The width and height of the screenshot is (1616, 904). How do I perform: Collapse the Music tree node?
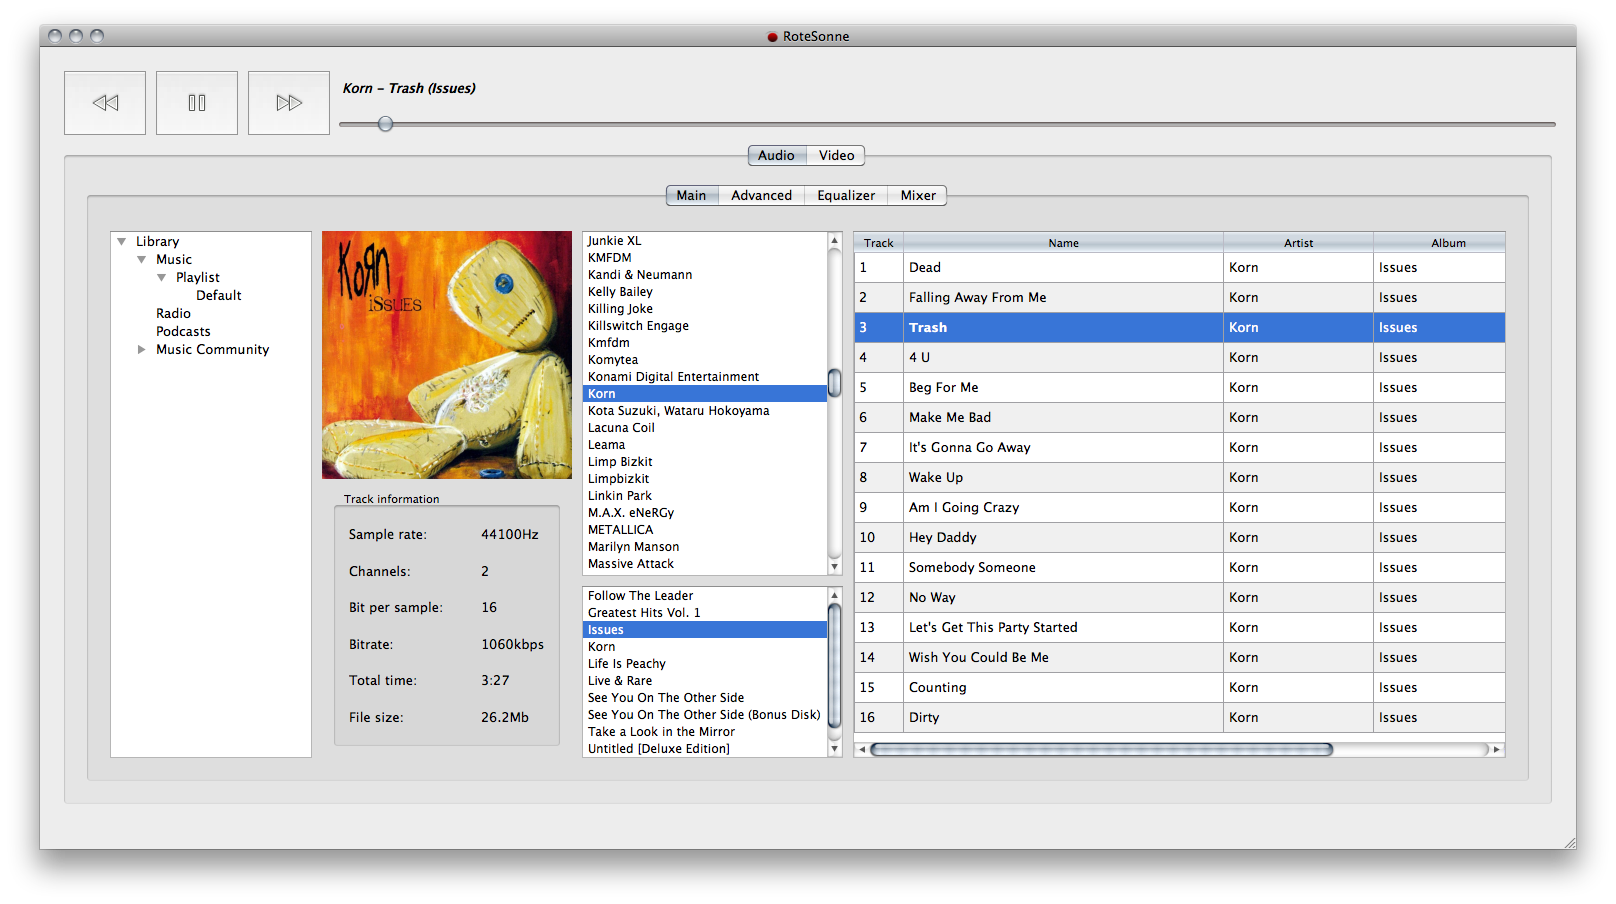[x=141, y=259]
